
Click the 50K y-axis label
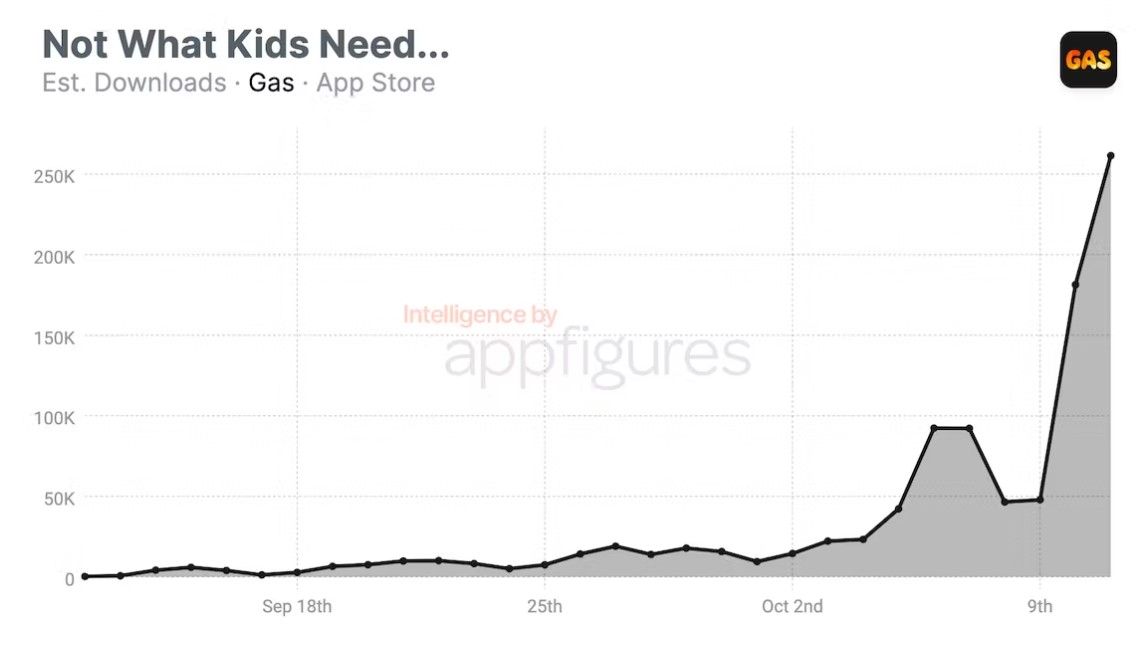click(58, 498)
